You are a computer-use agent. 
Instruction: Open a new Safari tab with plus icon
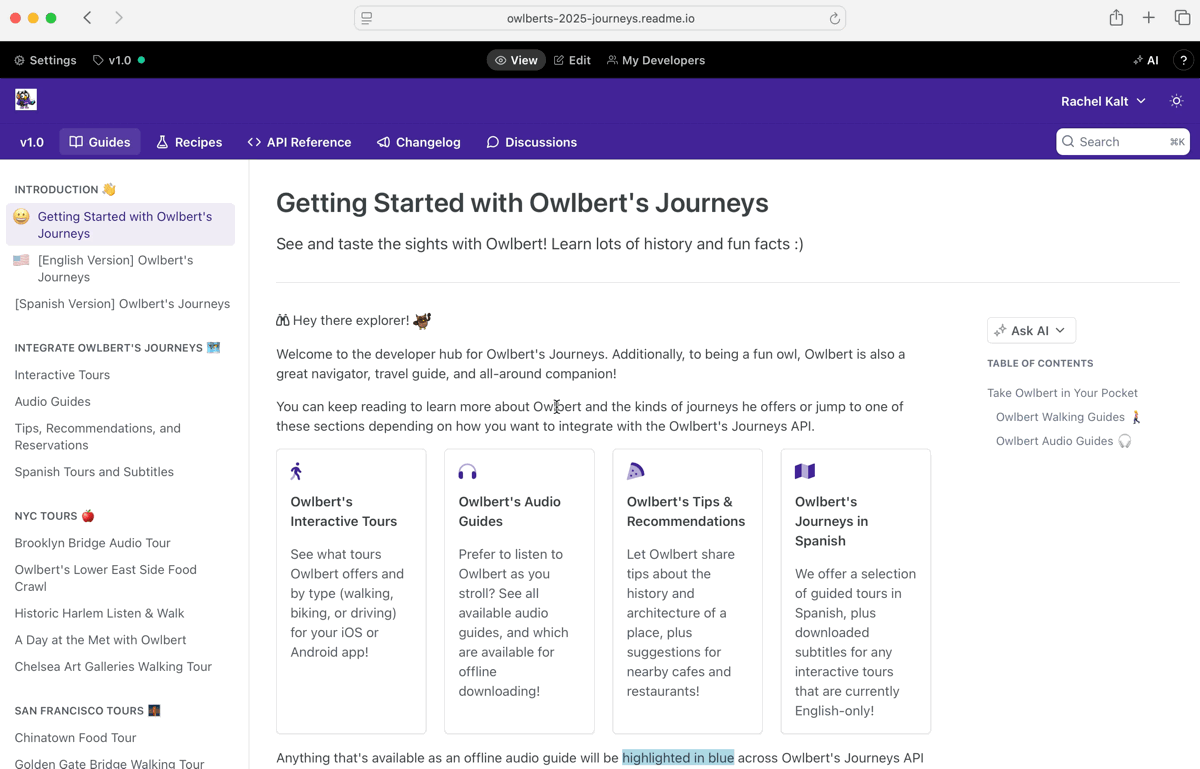[x=1149, y=18]
